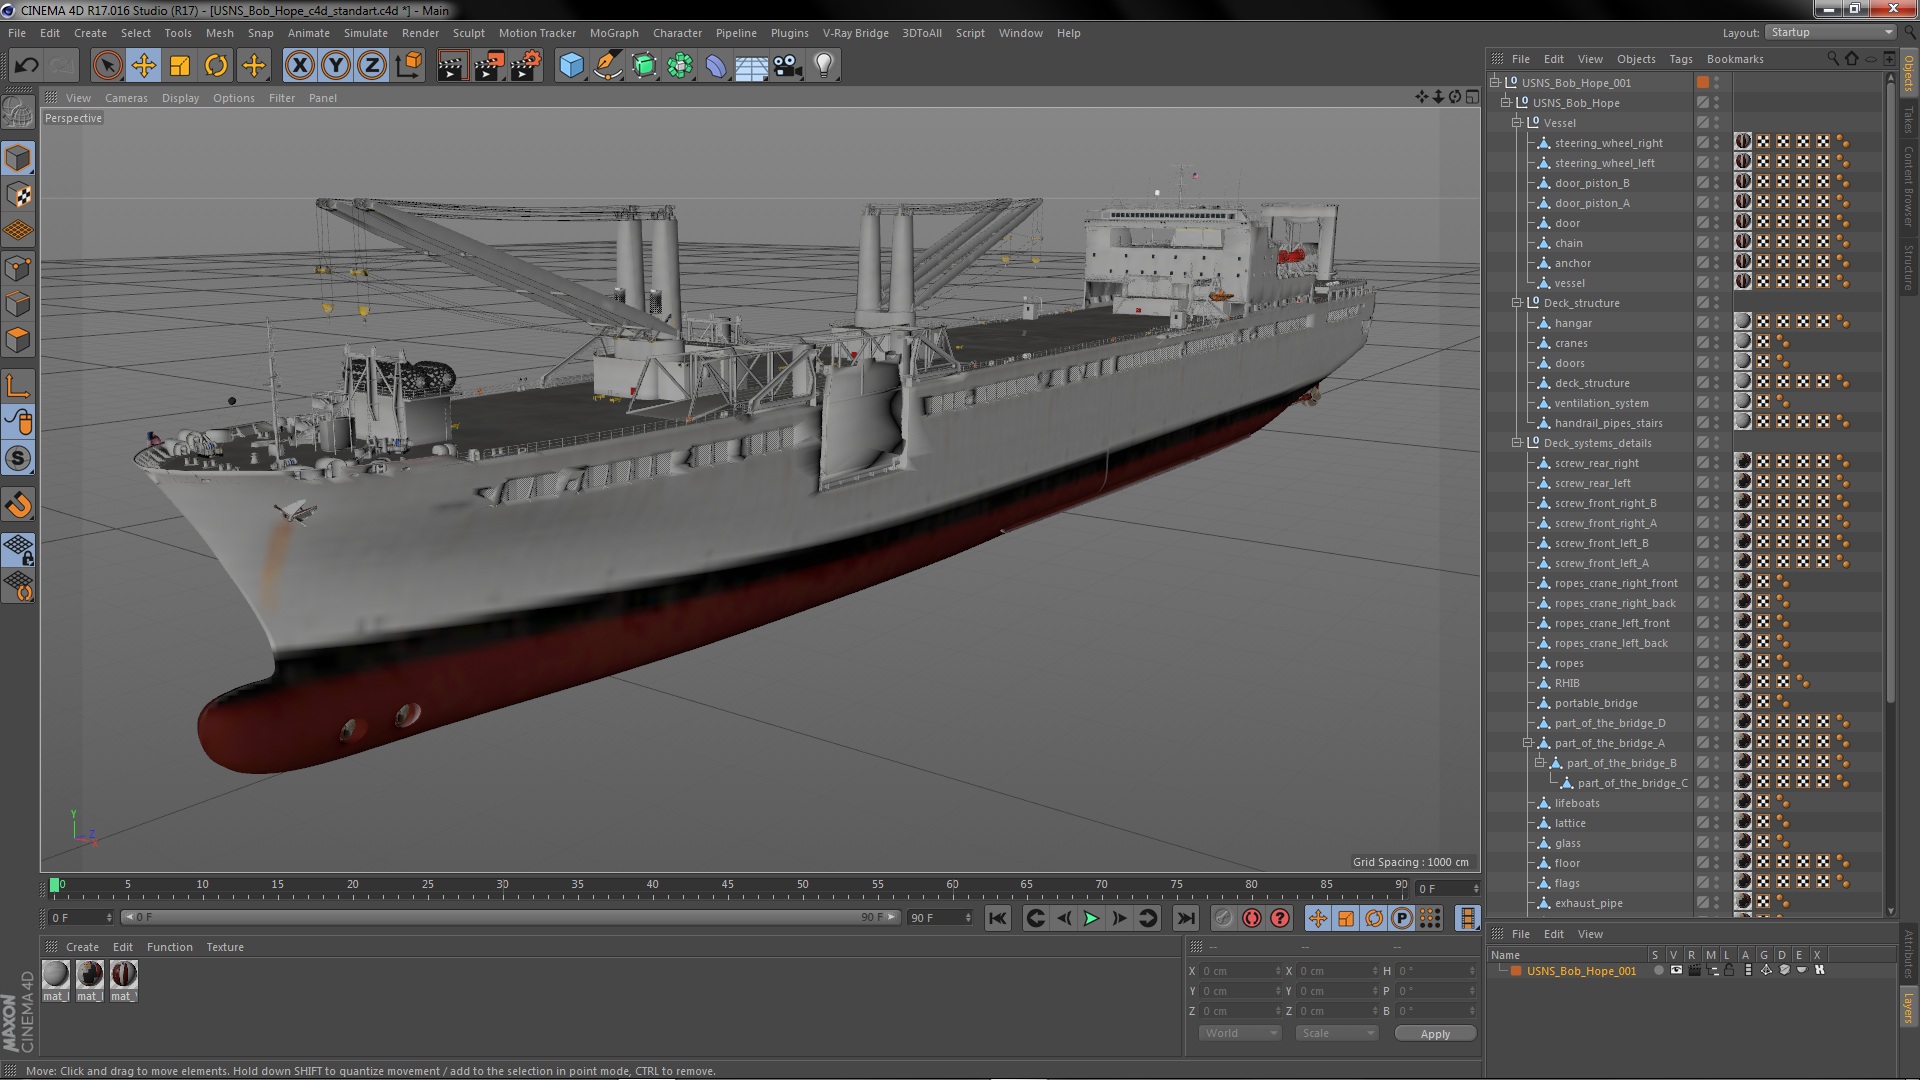Collapse the Deck_systems_details group
The height and width of the screenshot is (1080, 1920).
1517,442
